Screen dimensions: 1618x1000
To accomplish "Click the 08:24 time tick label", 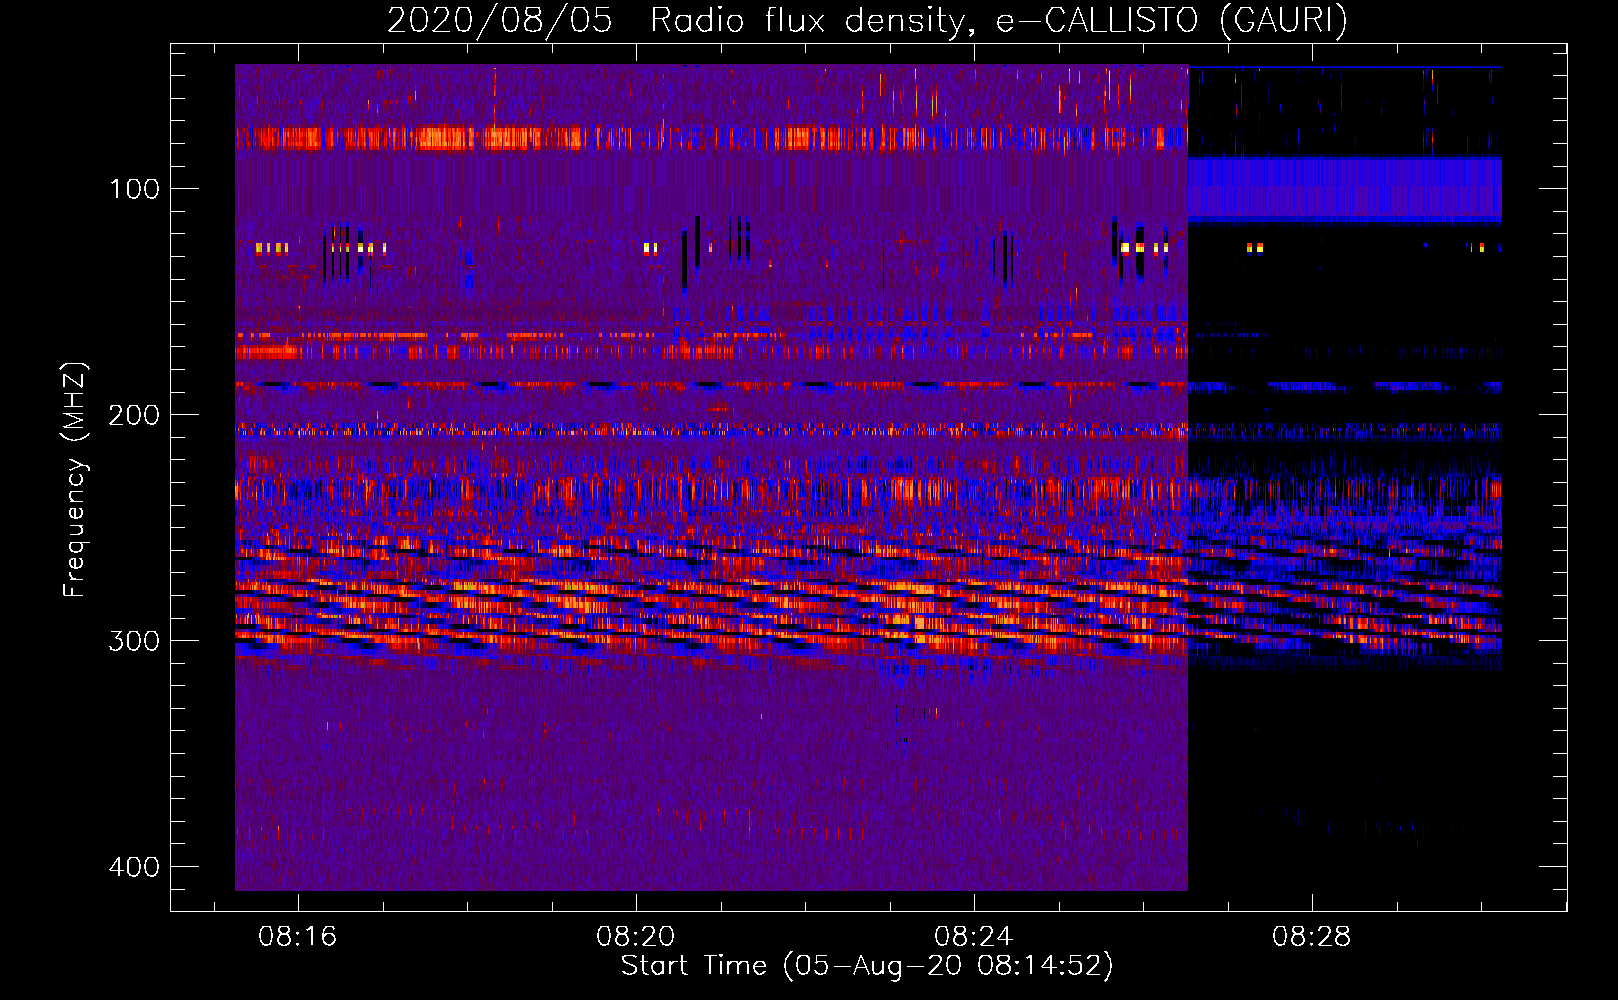I will [x=973, y=937].
